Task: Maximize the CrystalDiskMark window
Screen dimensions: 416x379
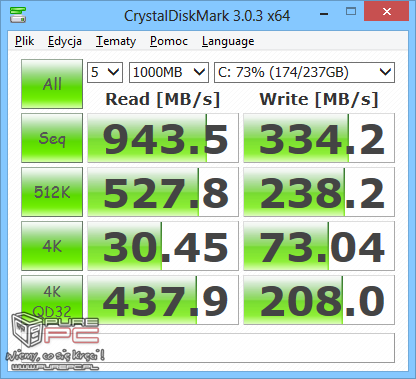Action: 351,12
